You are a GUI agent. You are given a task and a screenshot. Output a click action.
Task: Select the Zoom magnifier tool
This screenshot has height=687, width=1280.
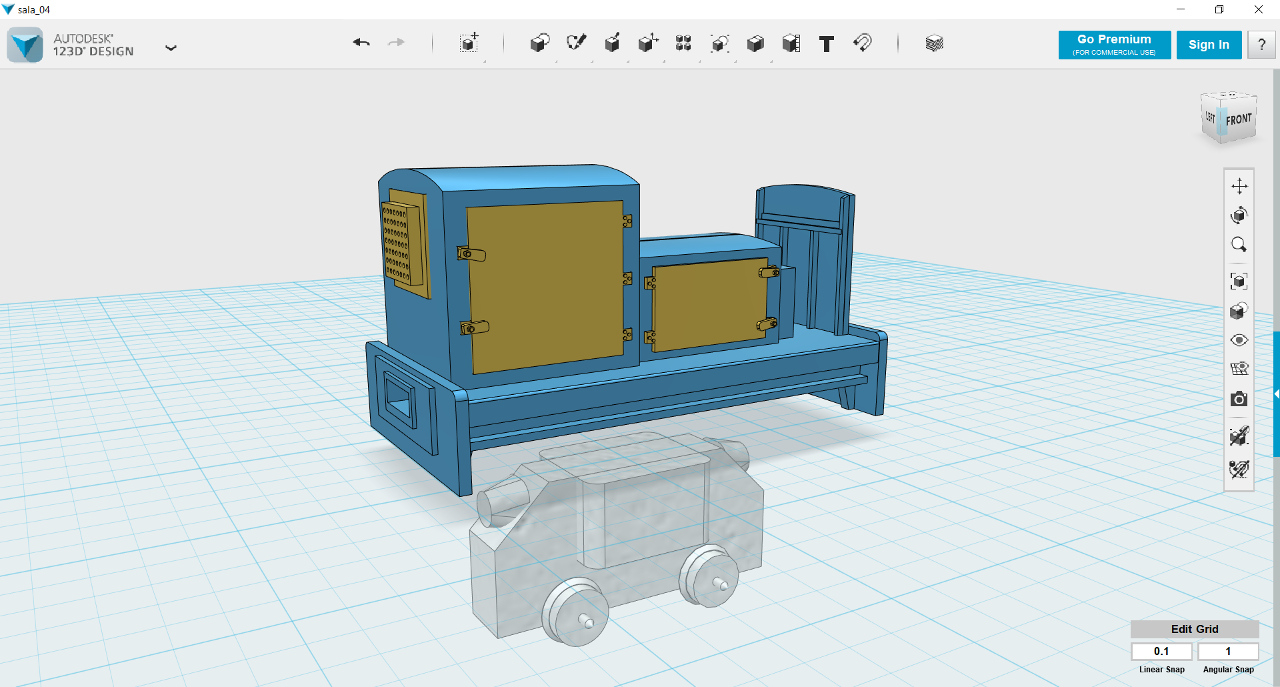[x=1239, y=244]
